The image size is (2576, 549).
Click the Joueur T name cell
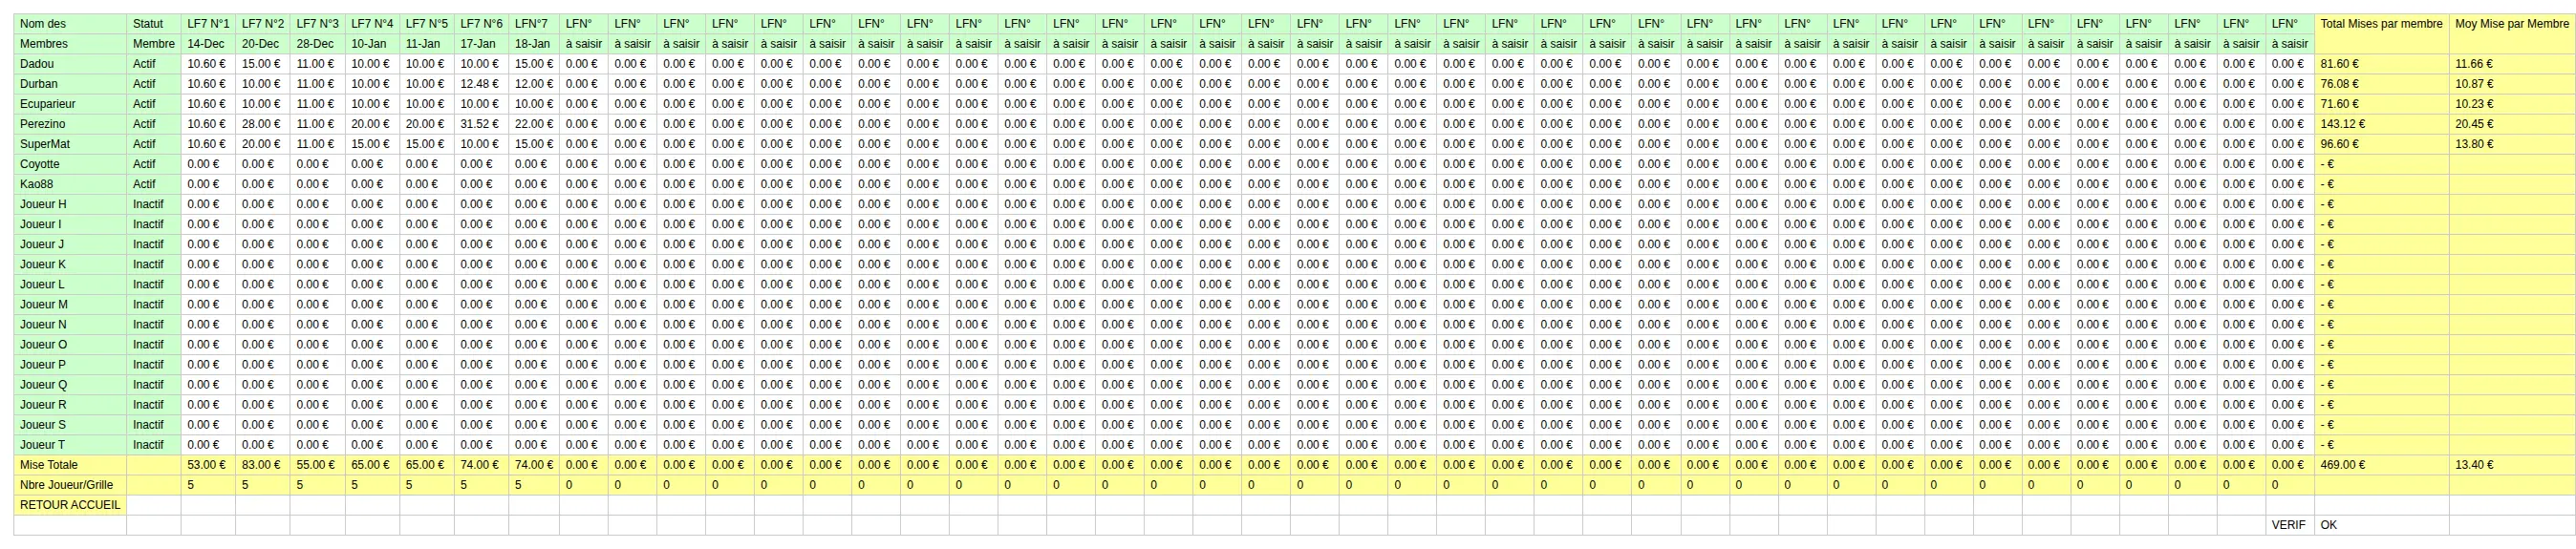(70, 445)
